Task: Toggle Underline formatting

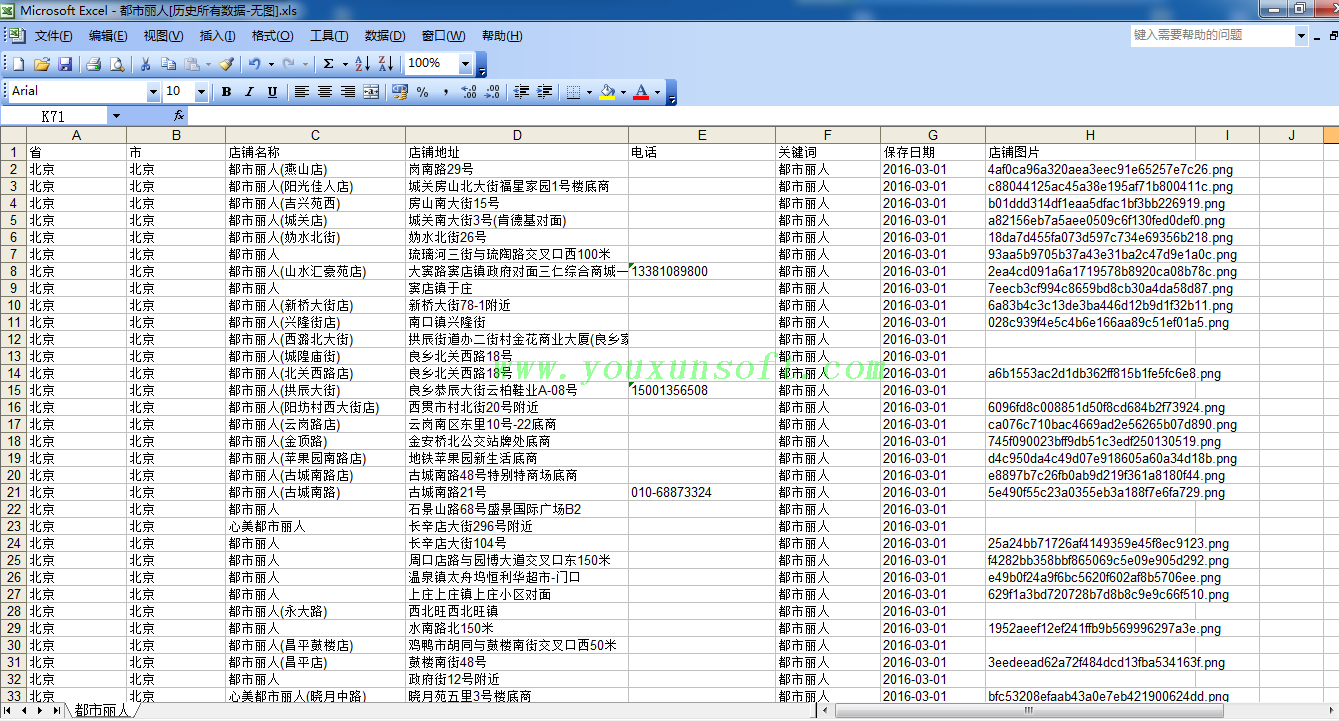Action: pos(272,92)
